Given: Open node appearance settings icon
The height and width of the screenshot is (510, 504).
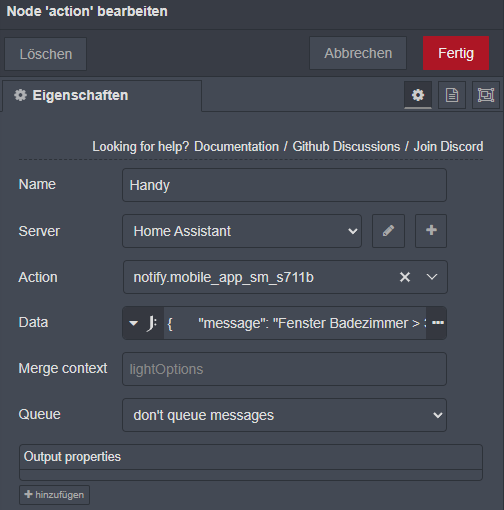Looking at the screenshot, I should click(x=486, y=95).
